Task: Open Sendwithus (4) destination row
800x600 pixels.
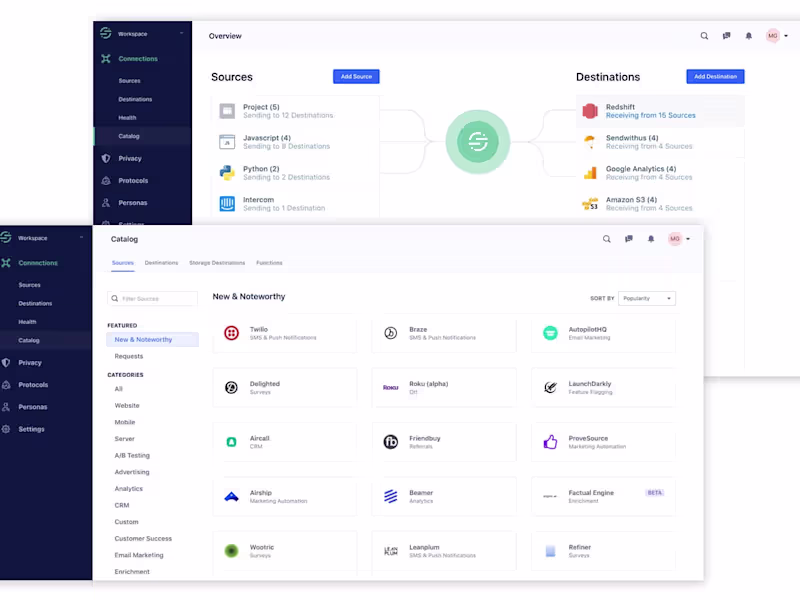Action: pos(660,142)
